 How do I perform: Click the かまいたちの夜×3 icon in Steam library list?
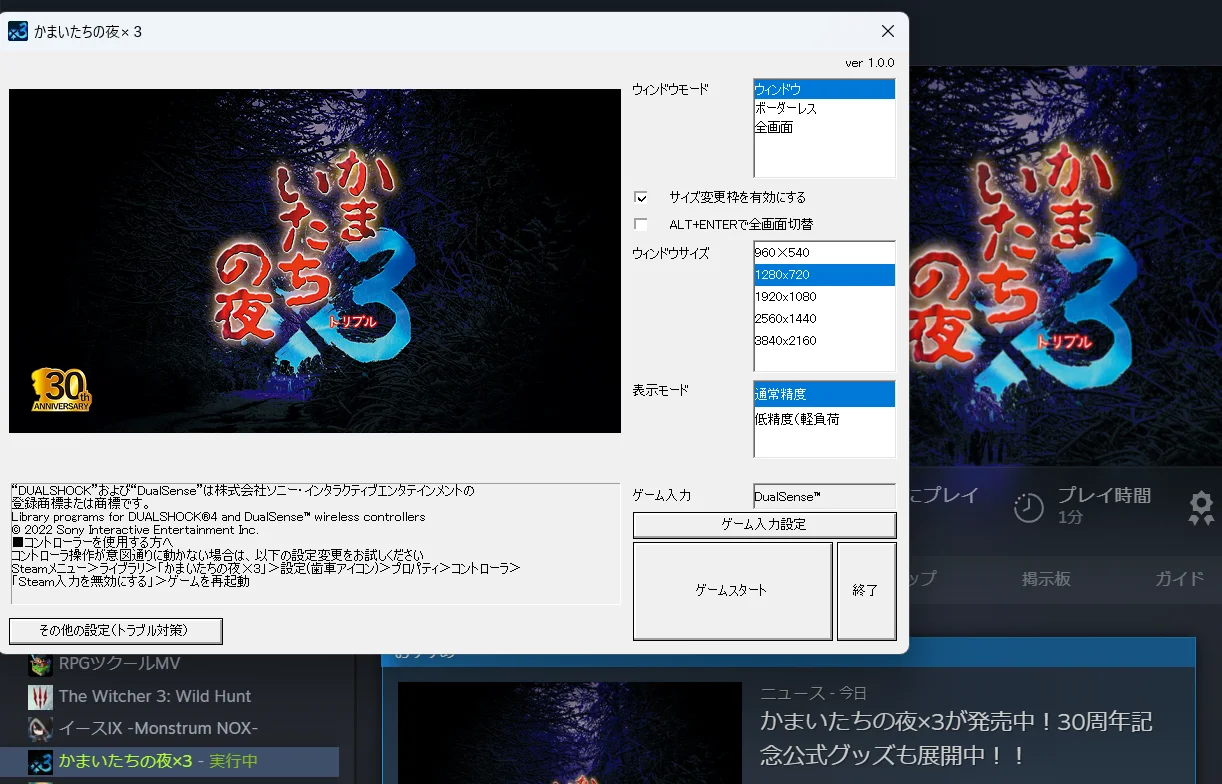click(40, 762)
